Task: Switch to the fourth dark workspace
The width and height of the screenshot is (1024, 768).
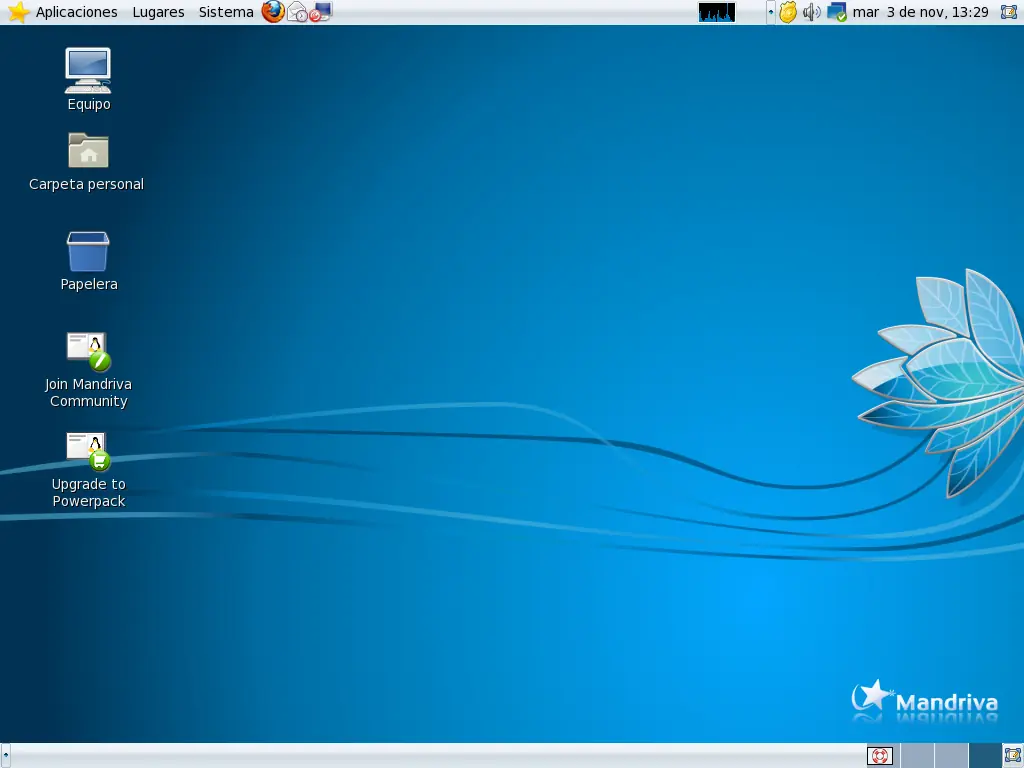Action: click(985, 756)
